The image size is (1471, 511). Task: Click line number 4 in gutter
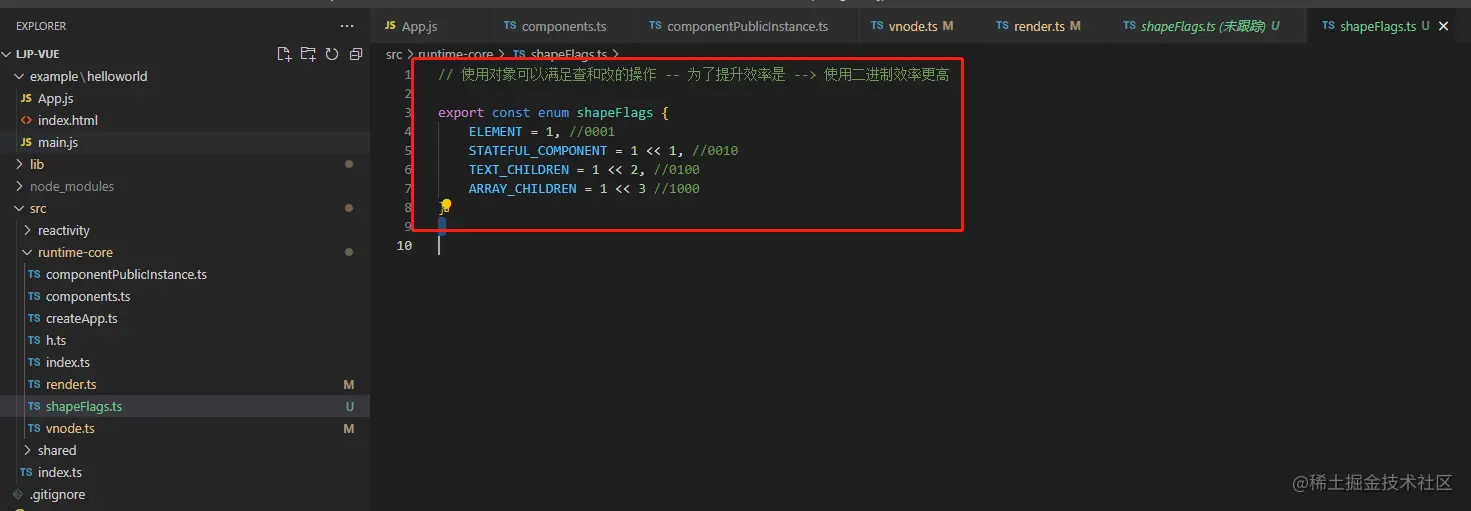click(407, 131)
